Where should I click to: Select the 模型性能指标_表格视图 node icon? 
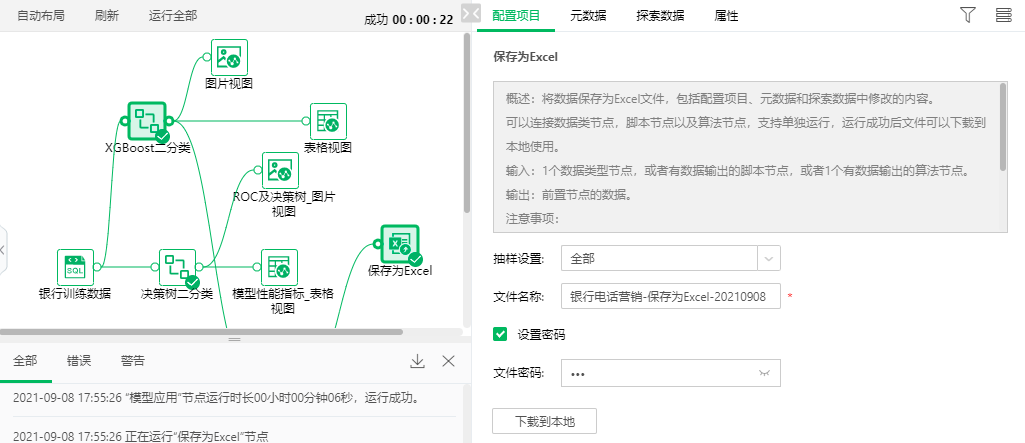coord(279,267)
